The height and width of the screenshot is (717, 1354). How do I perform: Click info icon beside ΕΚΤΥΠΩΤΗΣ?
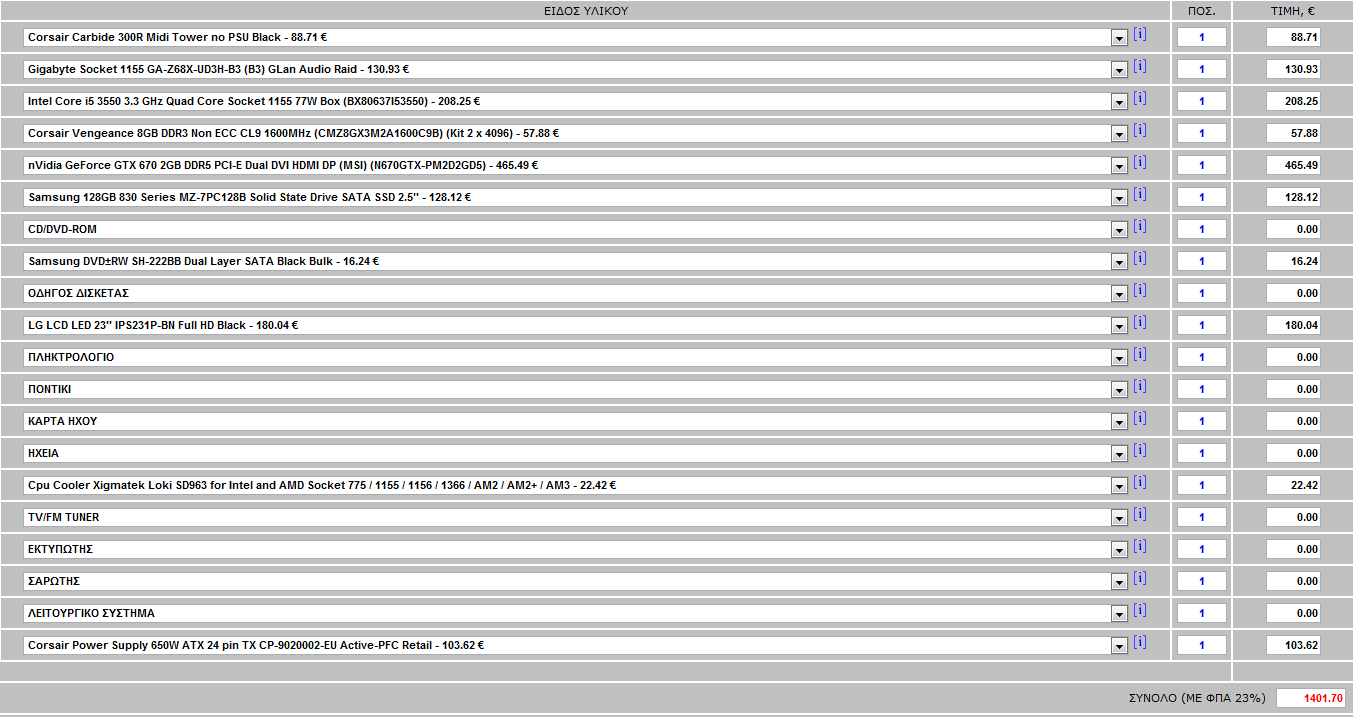(1140, 547)
